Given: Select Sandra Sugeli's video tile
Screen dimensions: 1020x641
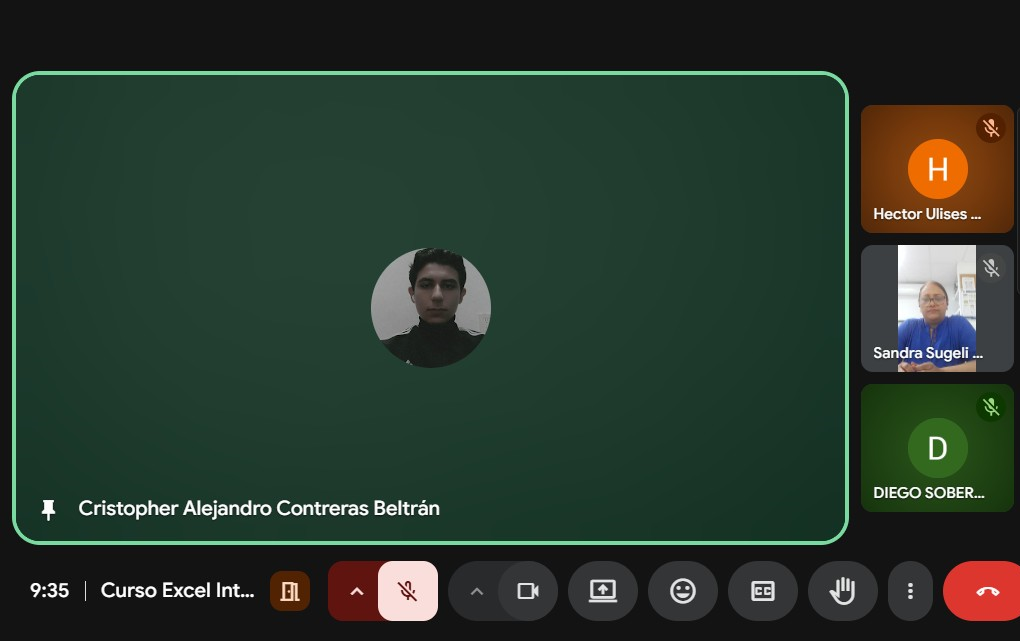Looking at the screenshot, I should coord(937,310).
